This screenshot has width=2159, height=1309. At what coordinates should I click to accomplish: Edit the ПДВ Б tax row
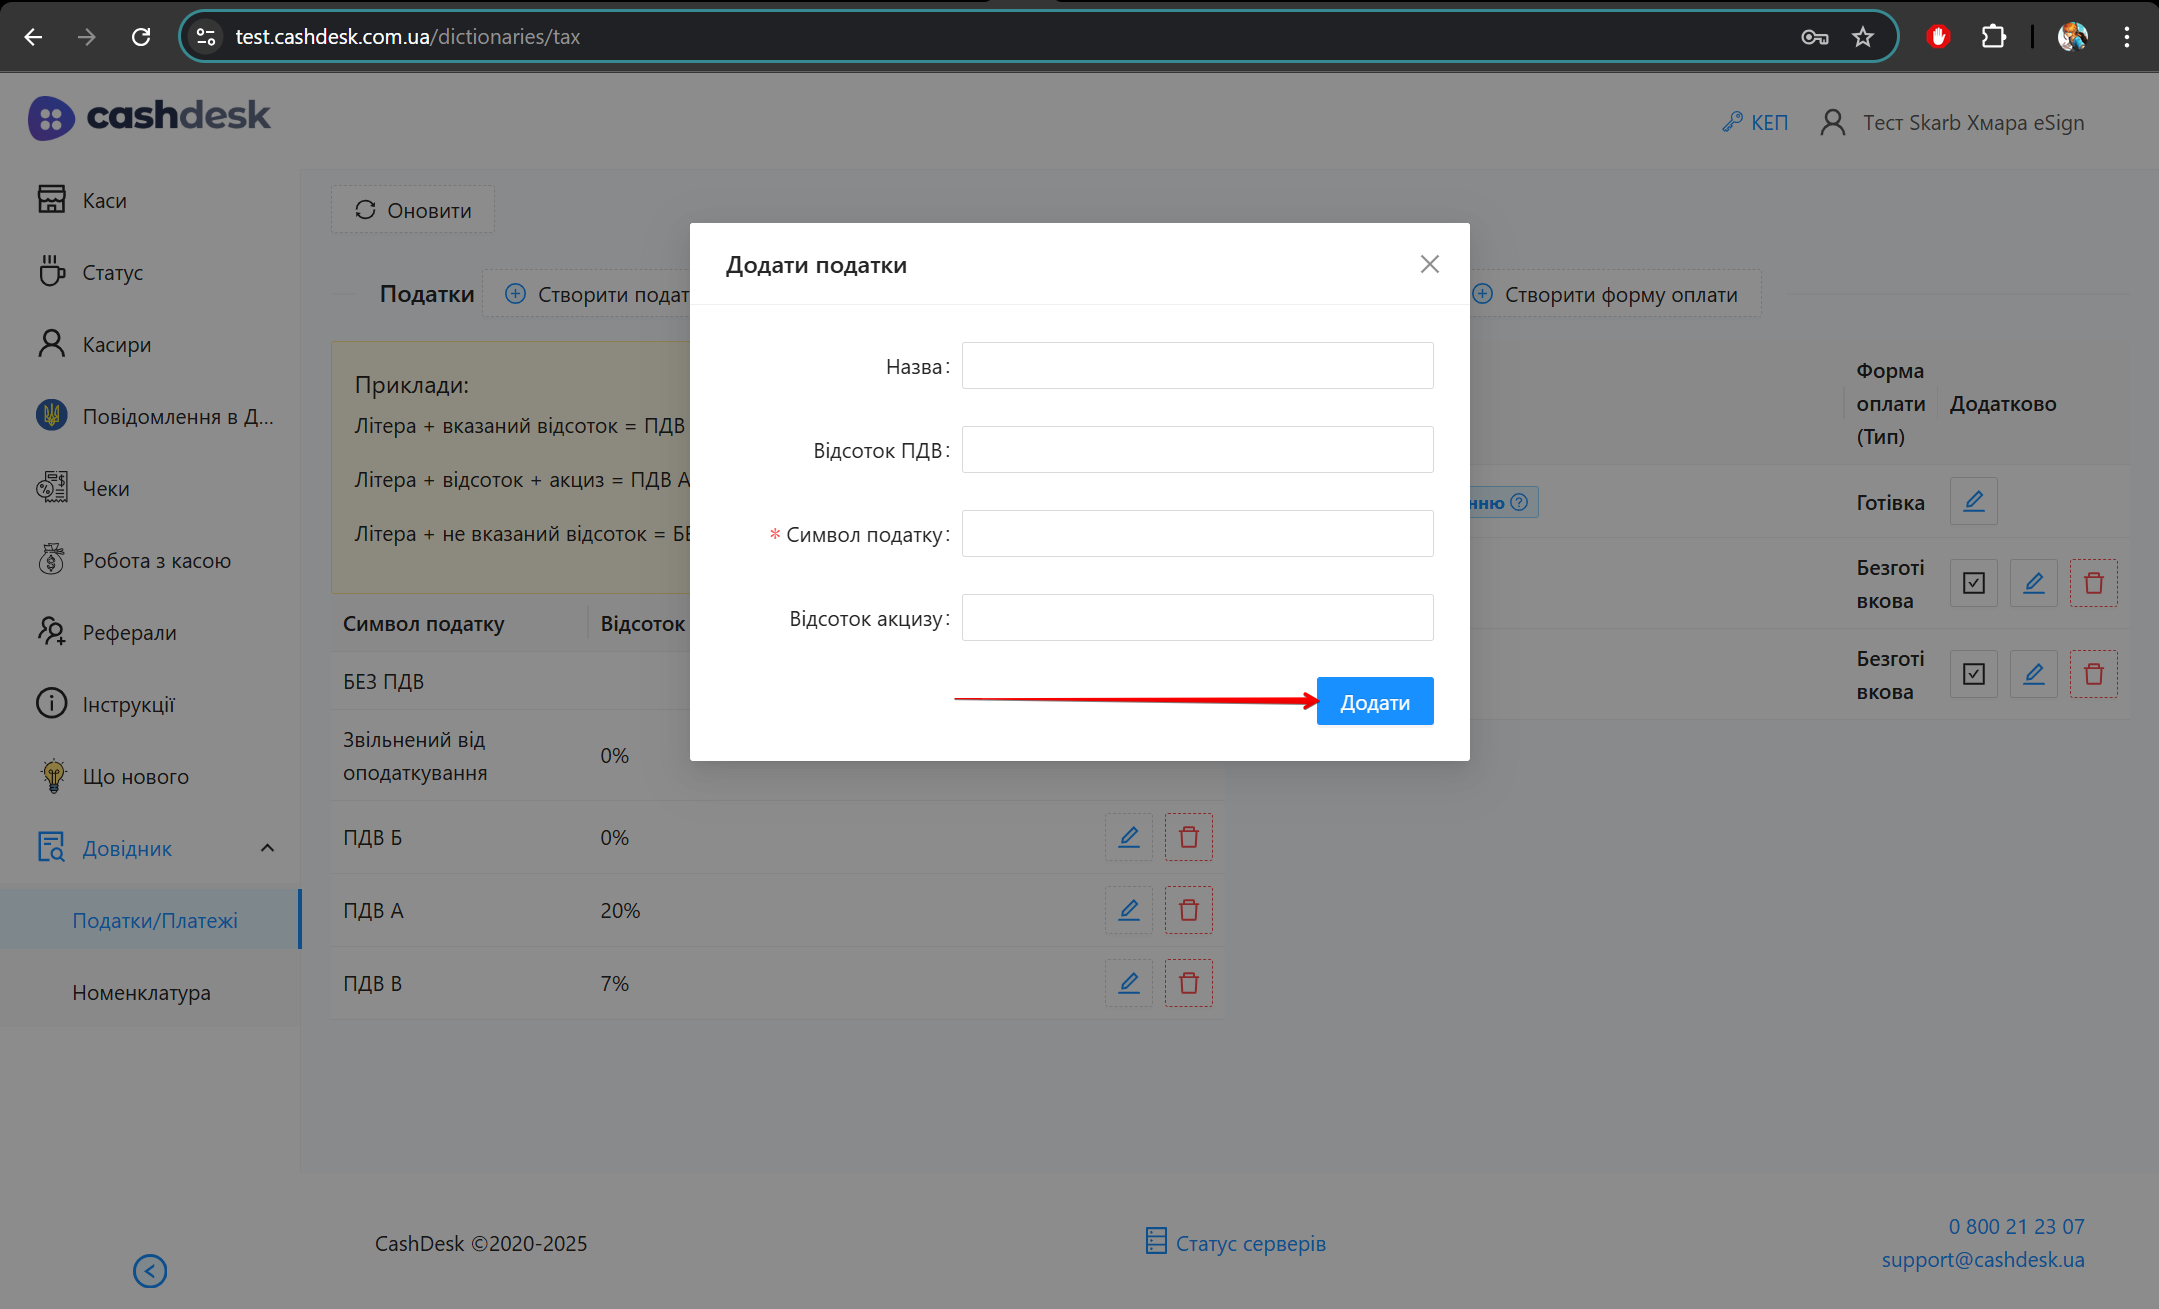coord(1128,837)
